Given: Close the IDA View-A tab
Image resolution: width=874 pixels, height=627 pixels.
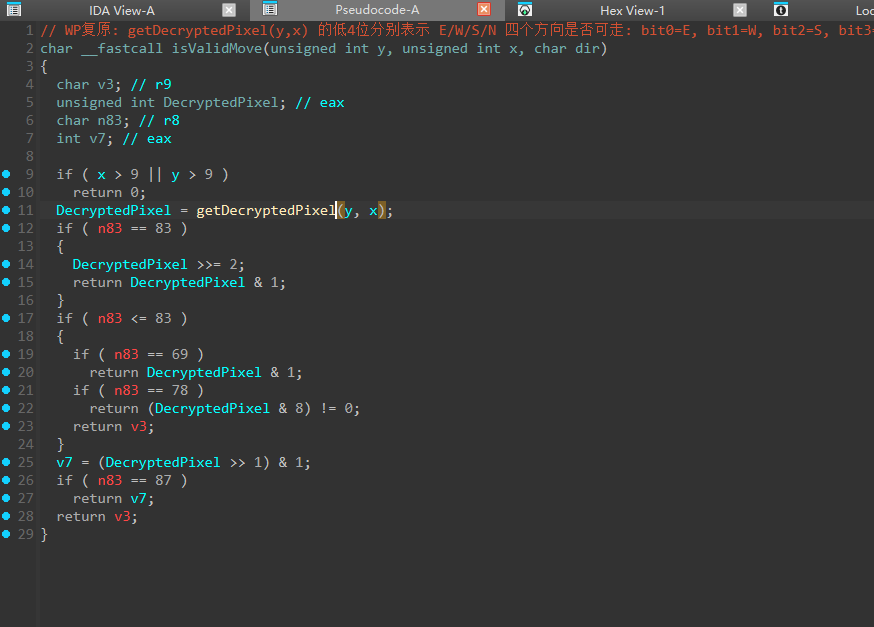Looking at the screenshot, I should (x=229, y=9).
